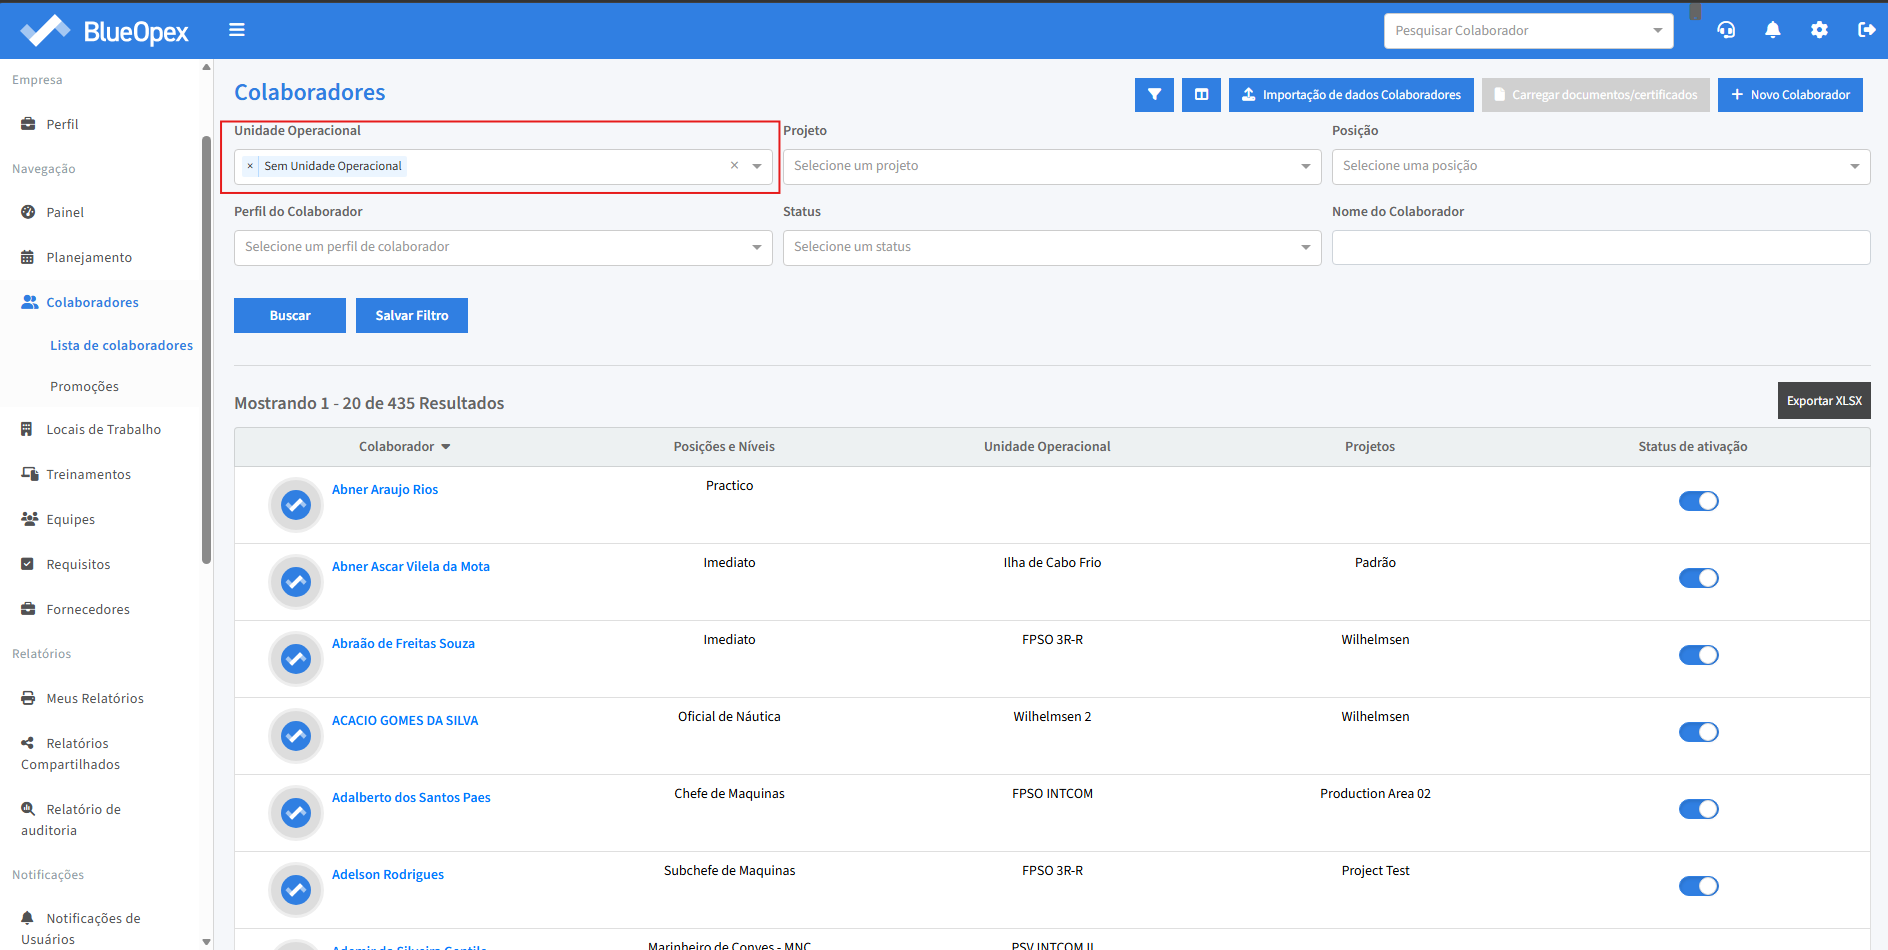Open ACACIO GOMES DA SILVA link
The height and width of the screenshot is (950, 1888).
pyautogui.click(x=405, y=720)
